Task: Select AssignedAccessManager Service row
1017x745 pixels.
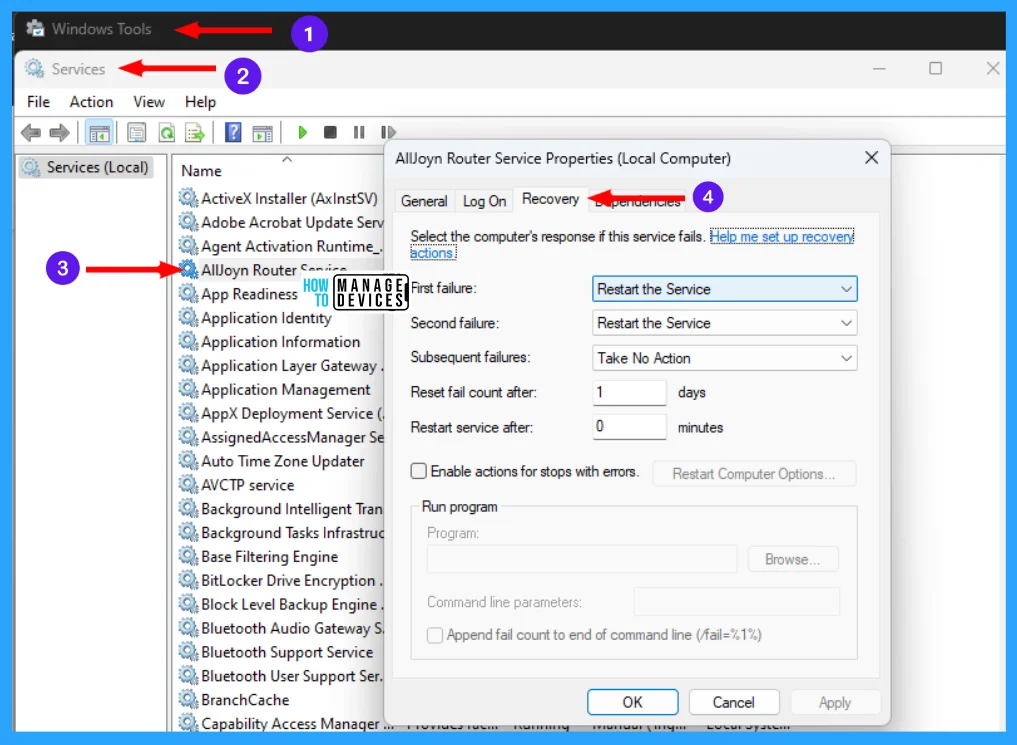Action: [281, 437]
